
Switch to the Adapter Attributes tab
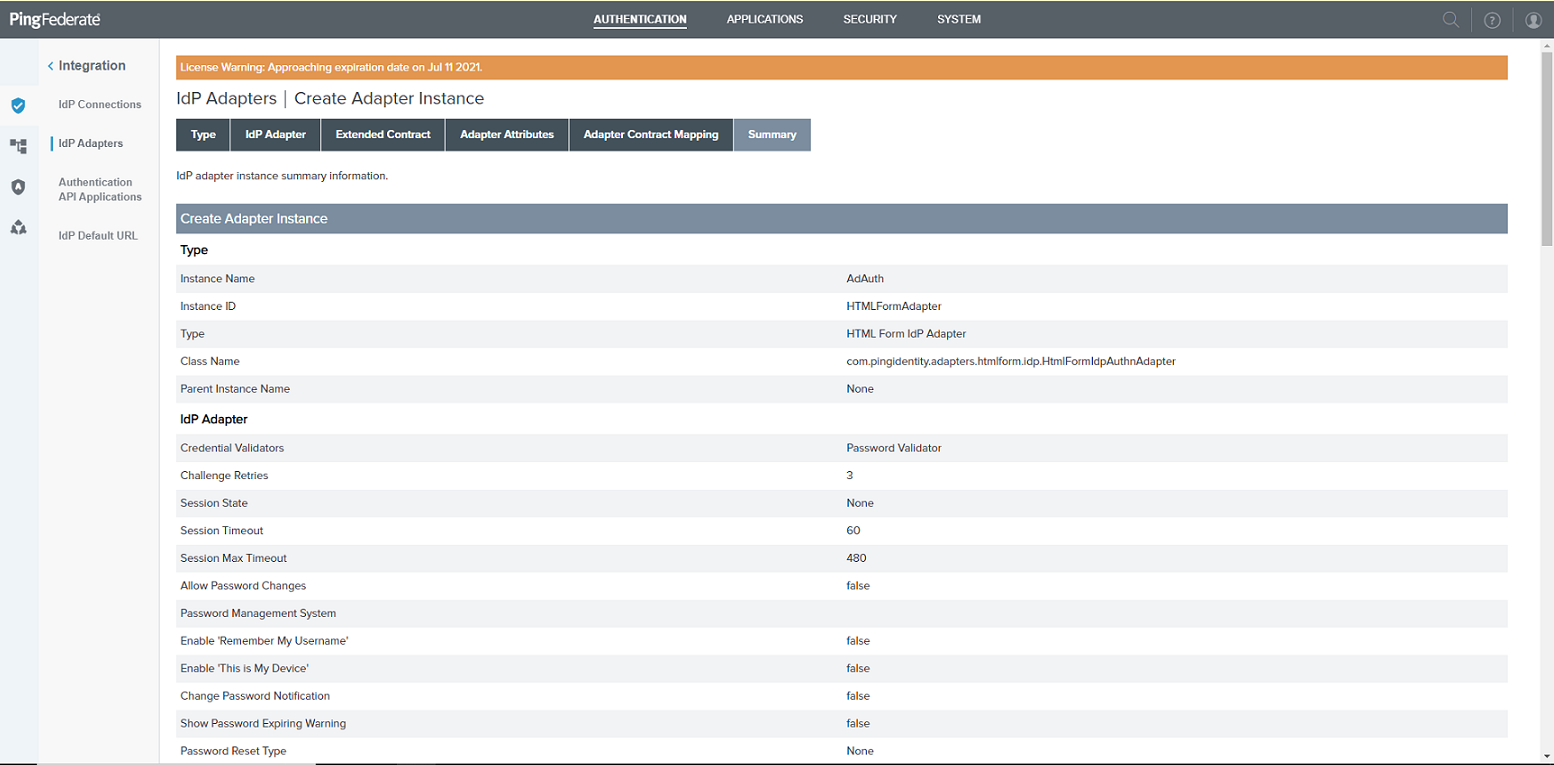[507, 135]
